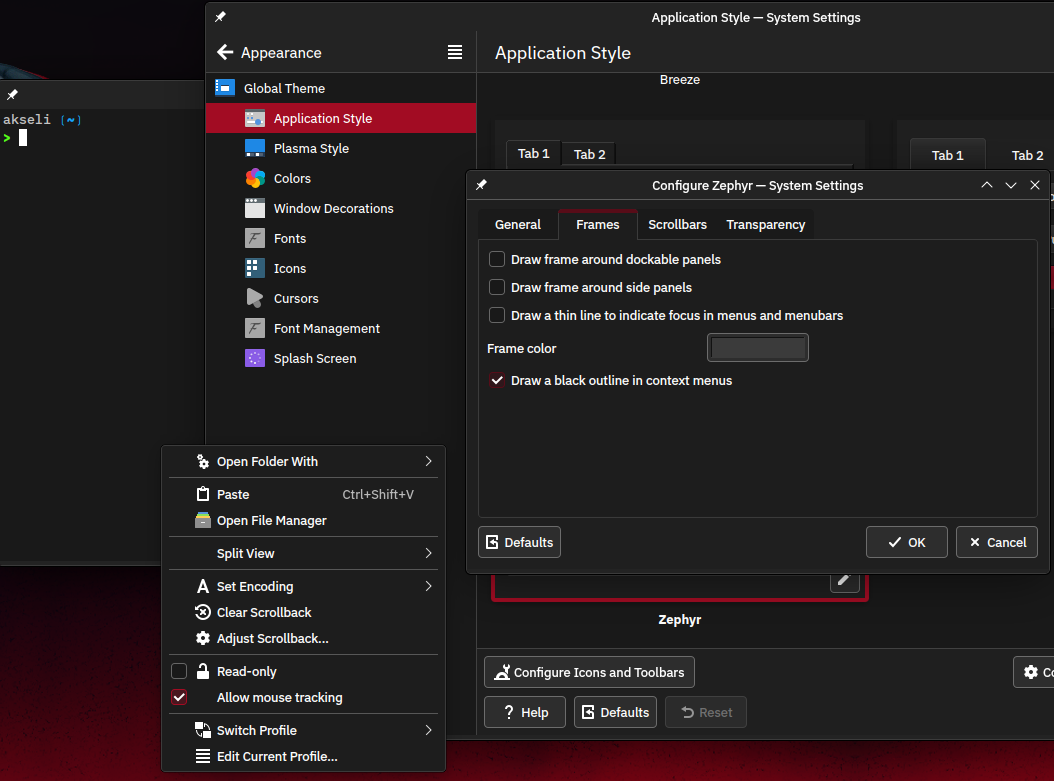The width and height of the screenshot is (1054, 781).
Task: Toggle the Read-only checkbox
Action: click(x=179, y=671)
